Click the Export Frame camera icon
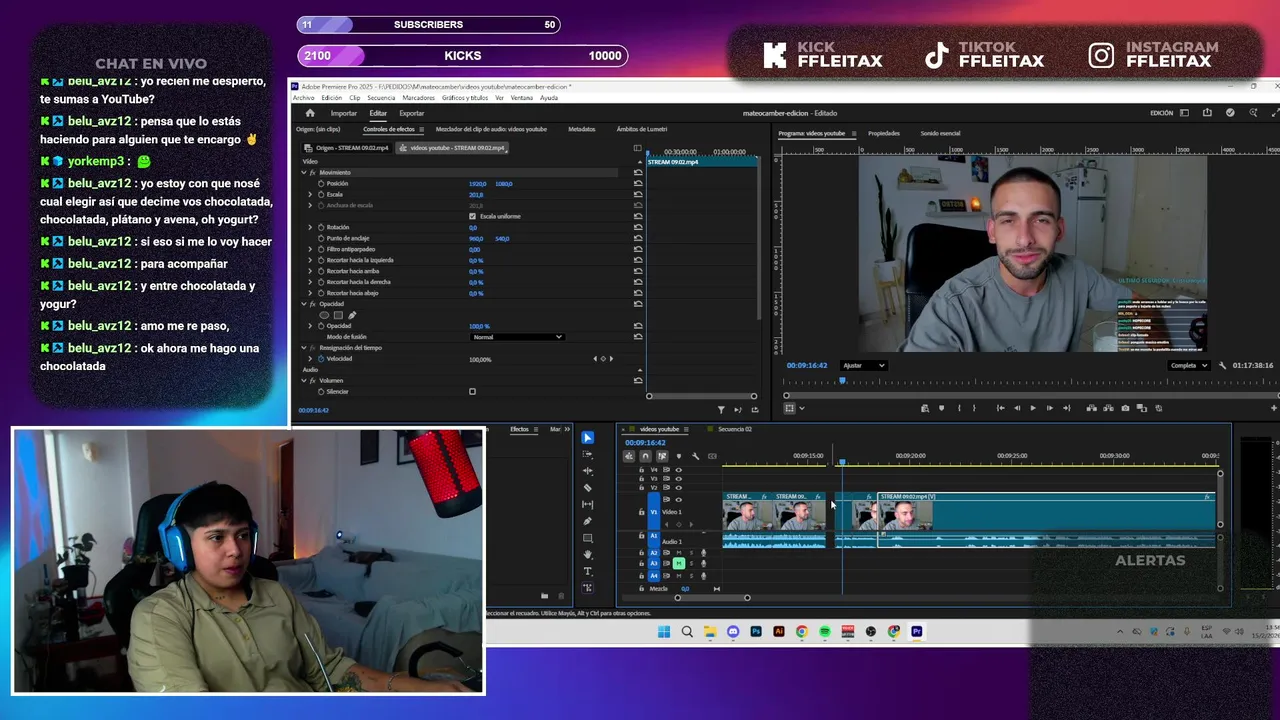Viewport: 1280px width, 720px height. [1125, 408]
